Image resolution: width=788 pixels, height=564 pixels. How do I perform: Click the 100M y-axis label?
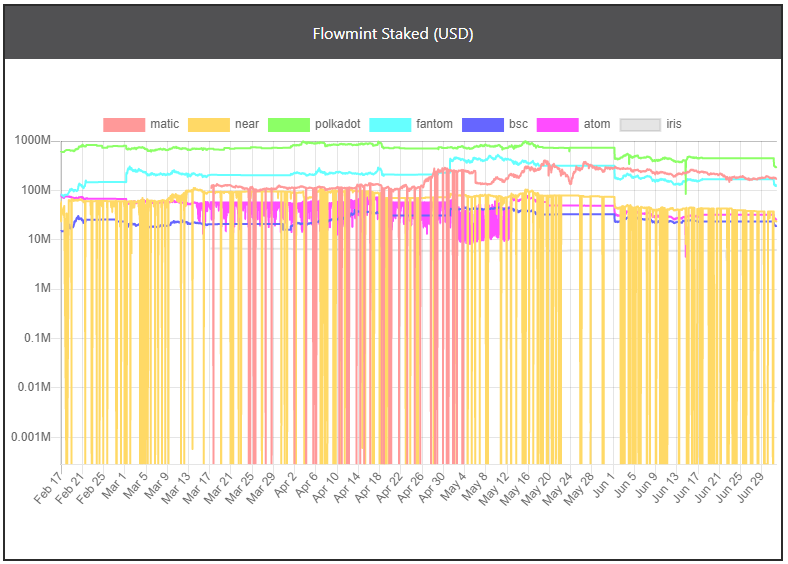(36, 190)
